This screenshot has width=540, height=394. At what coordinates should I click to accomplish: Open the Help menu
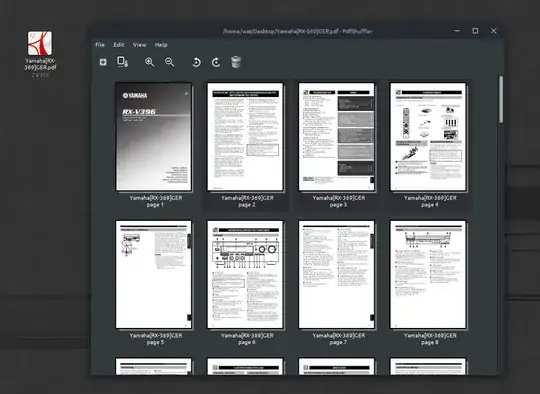[161, 45]
